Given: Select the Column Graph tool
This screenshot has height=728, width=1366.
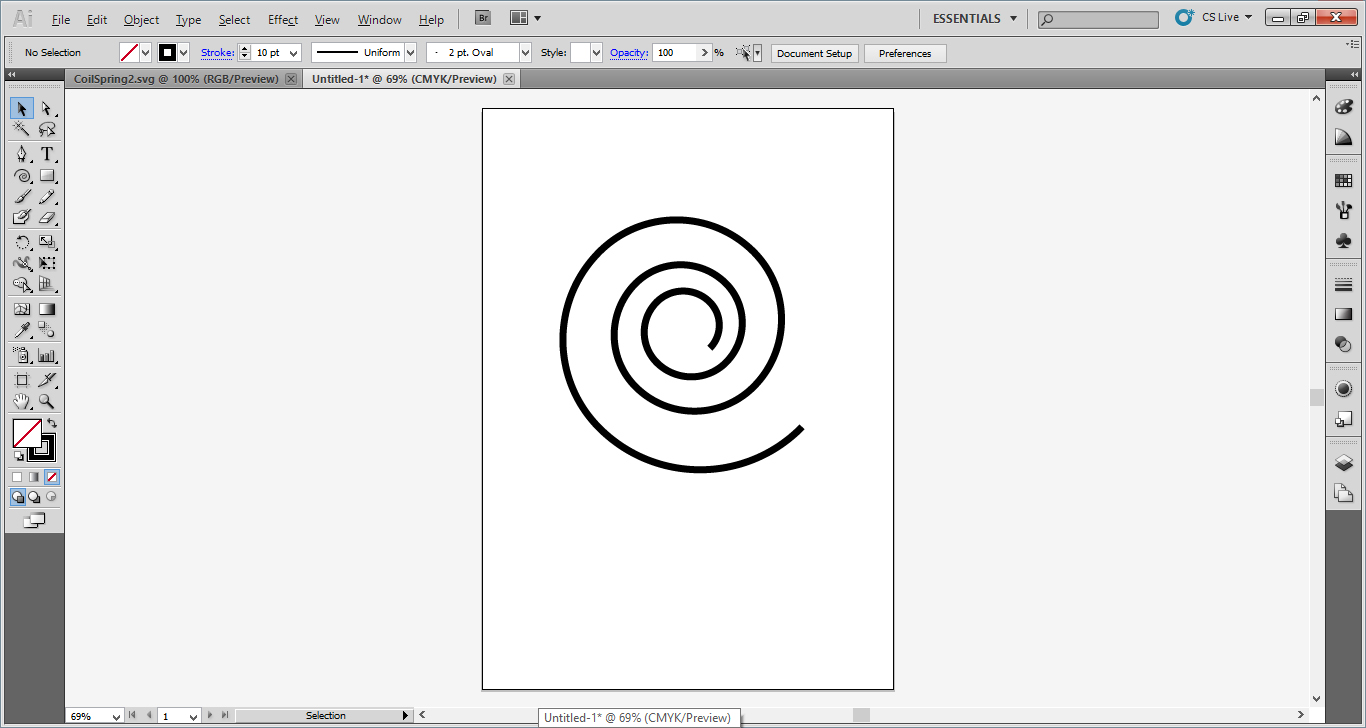Looking at the screenshot, I should coord(46,355).
